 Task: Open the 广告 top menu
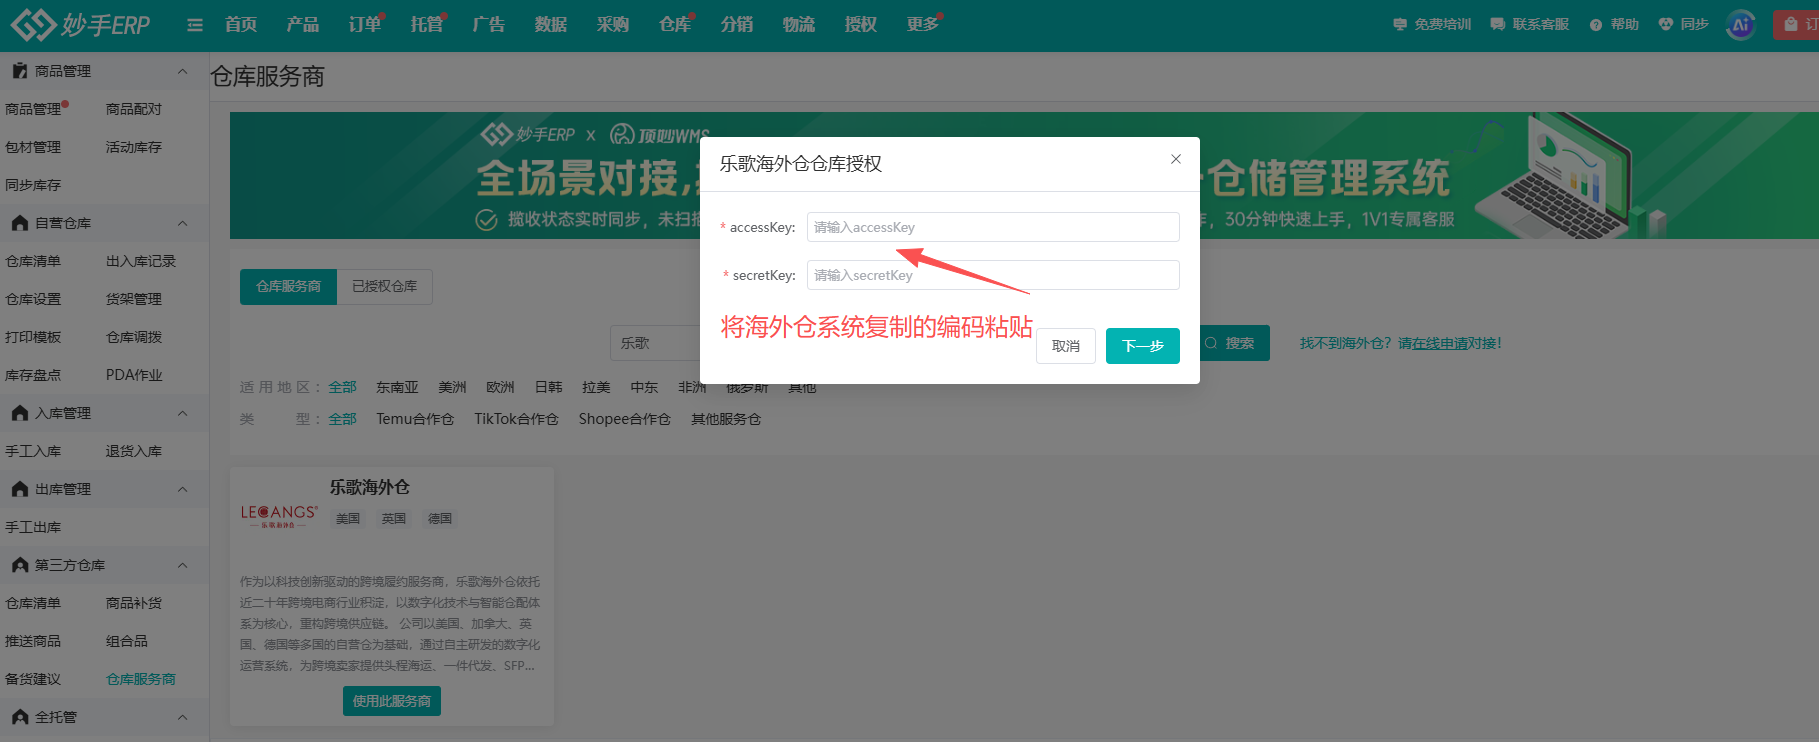coord(489,25)
